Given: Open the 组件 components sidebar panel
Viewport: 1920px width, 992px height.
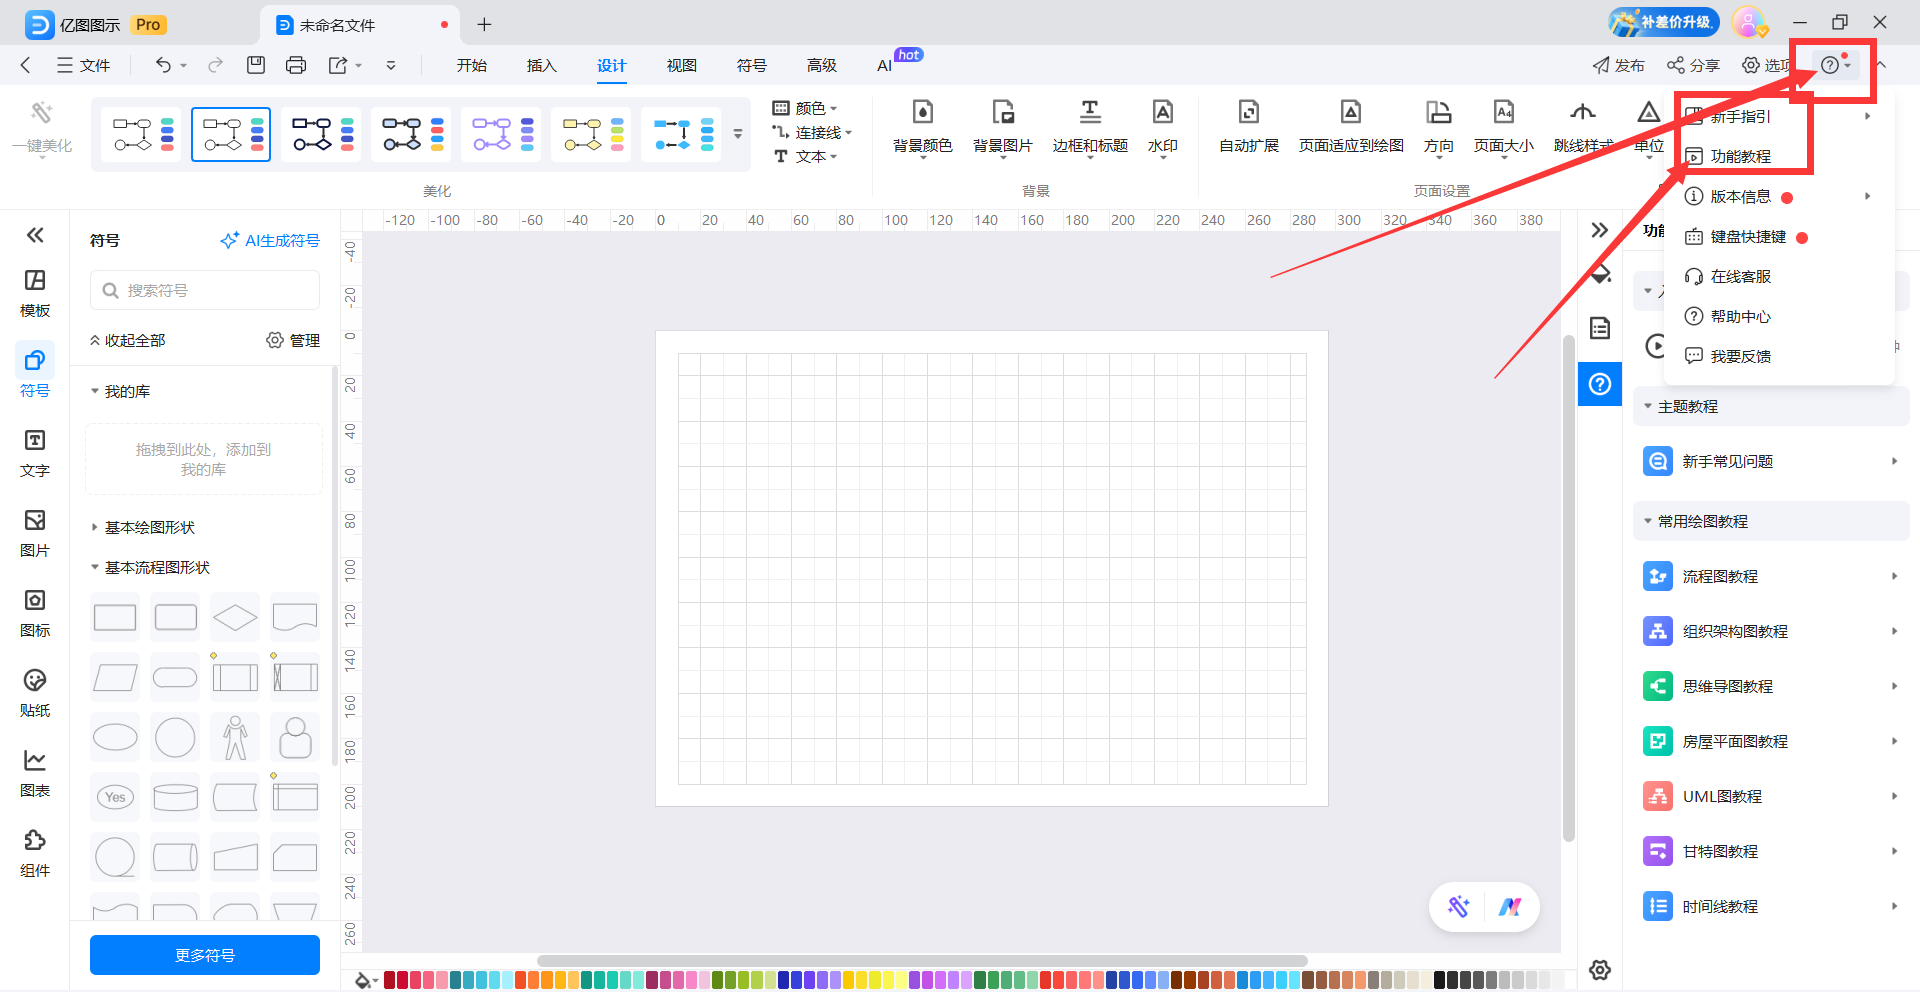Looking at the screenshot, I should (x=35, y=853).
